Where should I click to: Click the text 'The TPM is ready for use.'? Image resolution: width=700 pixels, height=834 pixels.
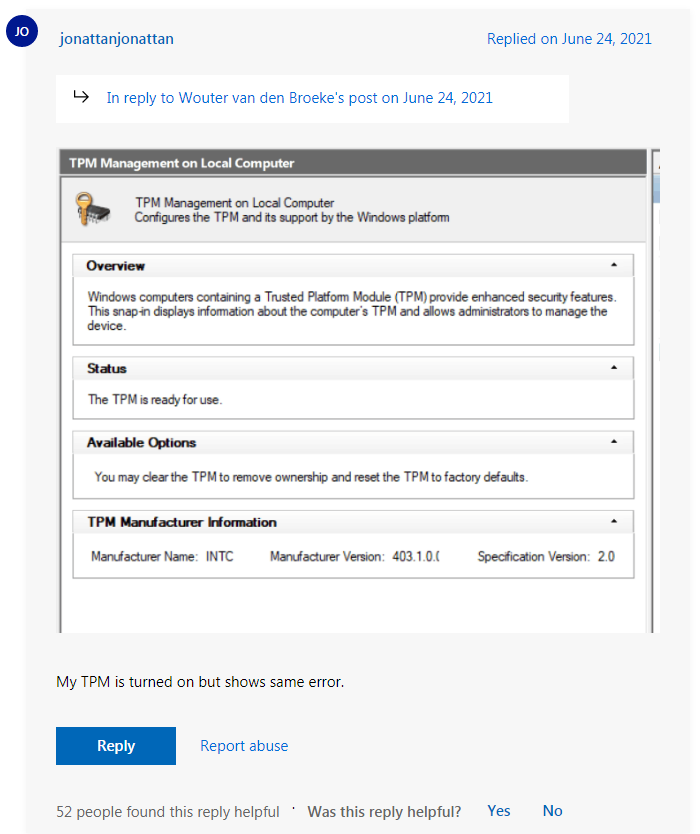(x=155, y=399)
